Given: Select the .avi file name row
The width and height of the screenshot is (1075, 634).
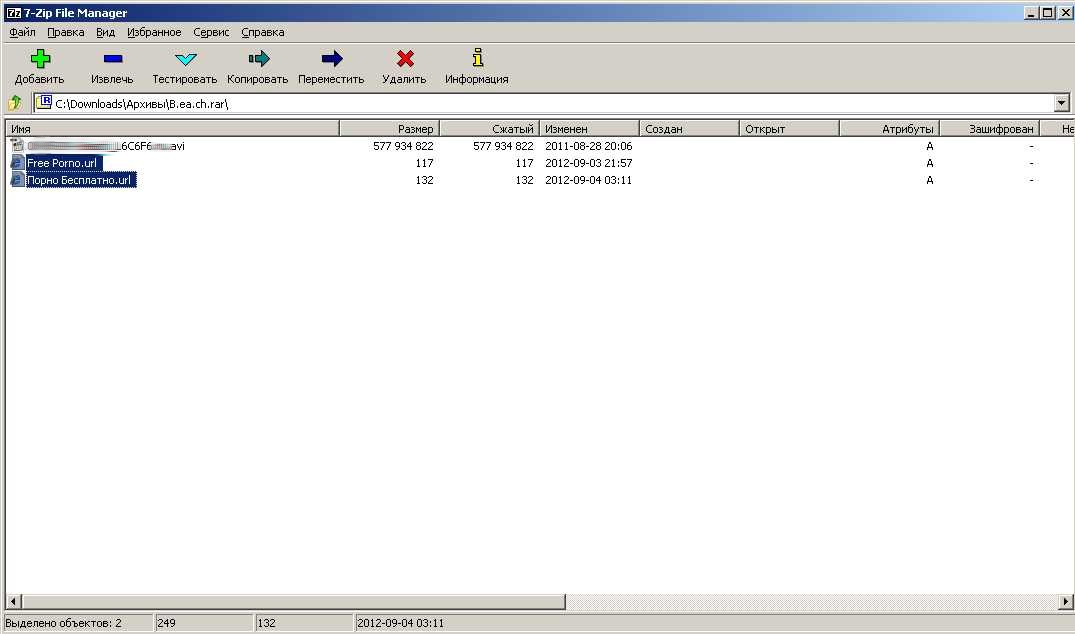Looking at the screenshot, I should 106,146.
